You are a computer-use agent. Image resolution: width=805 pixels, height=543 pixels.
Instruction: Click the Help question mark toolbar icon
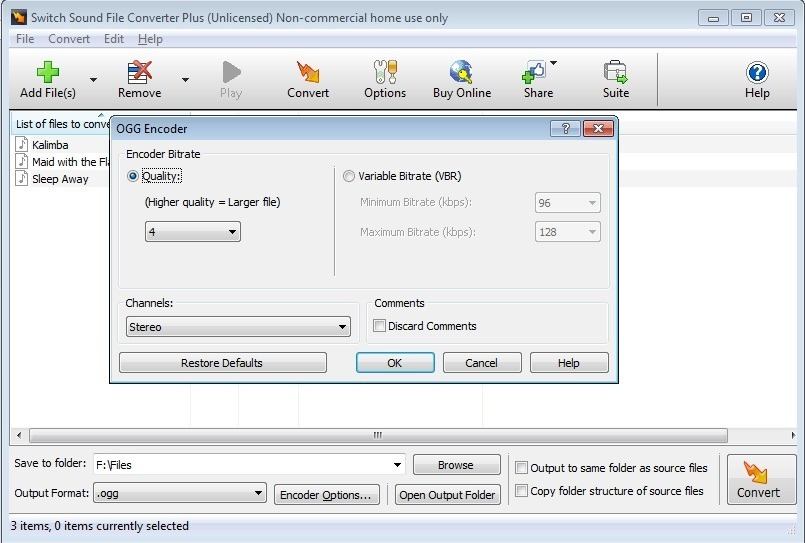pos(757,72)
